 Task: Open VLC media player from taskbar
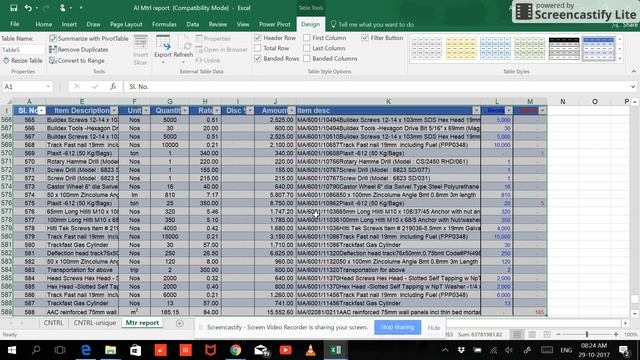click(311, 350)
